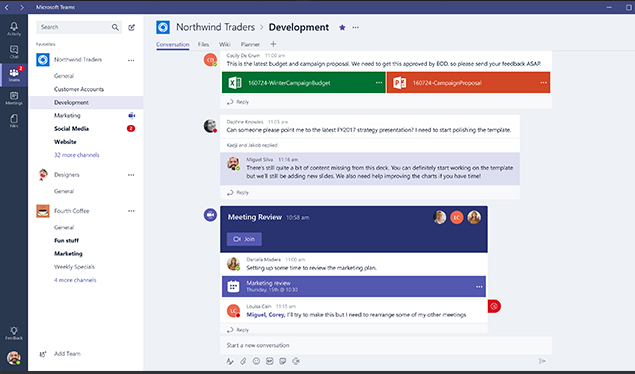635x374 pixels.
Task: Click the attach paperclip icon
Action: [243, 361]
